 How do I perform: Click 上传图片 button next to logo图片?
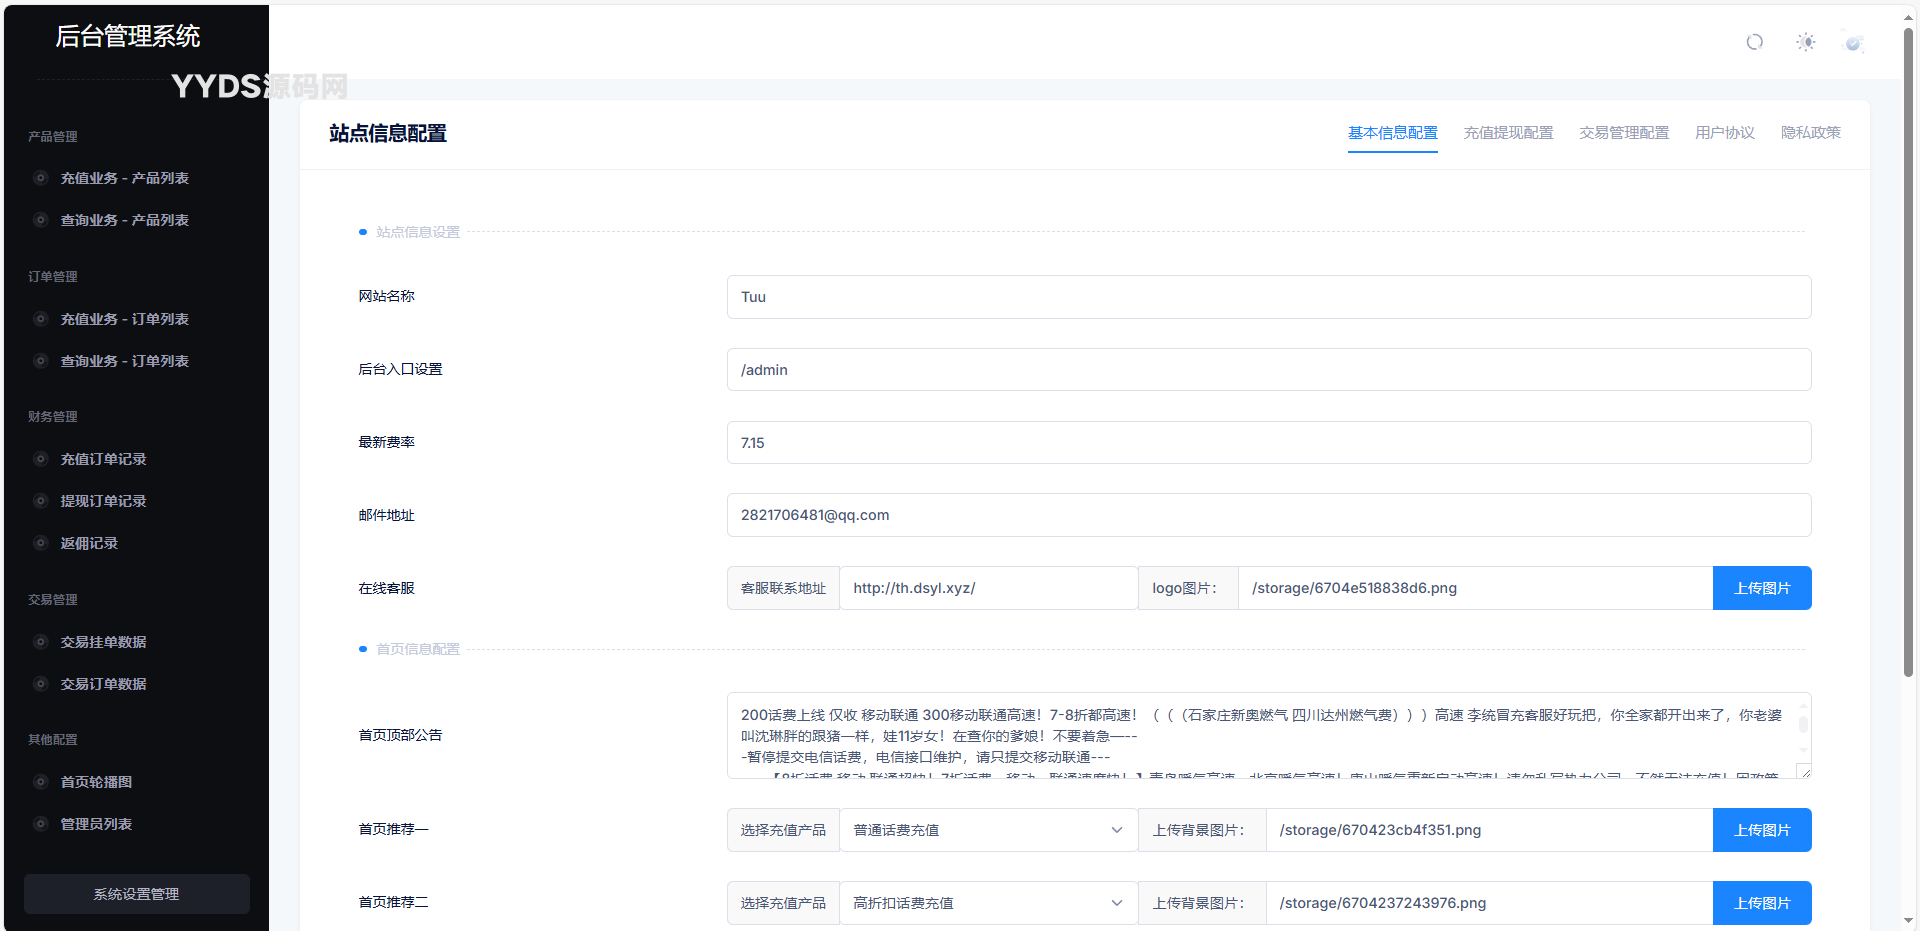pos(1761,588)
